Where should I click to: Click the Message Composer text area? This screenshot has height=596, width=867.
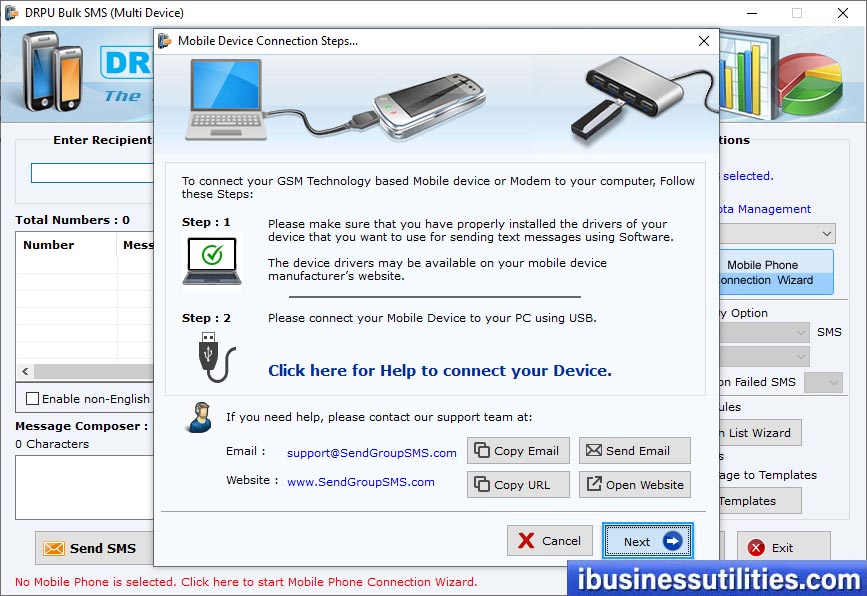tap(85, 487)
